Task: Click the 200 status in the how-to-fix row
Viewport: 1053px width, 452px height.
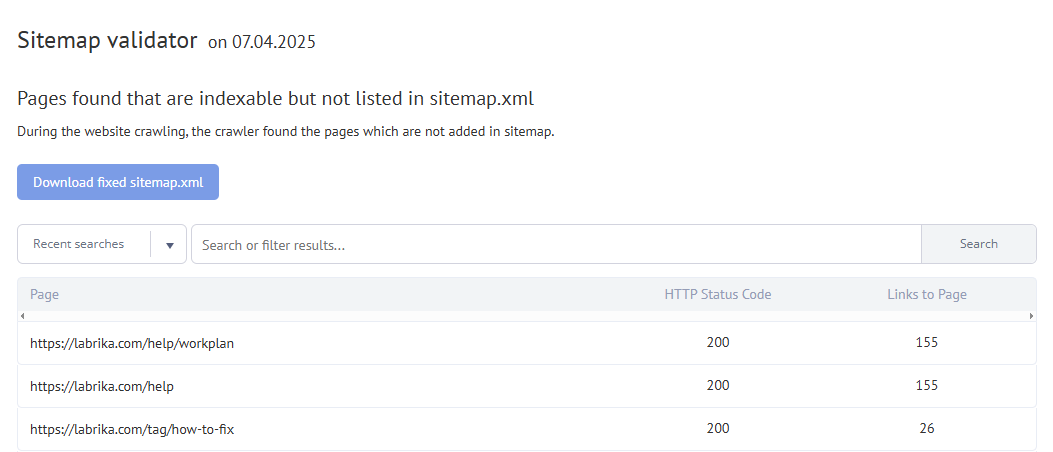Action: [718, 428]
